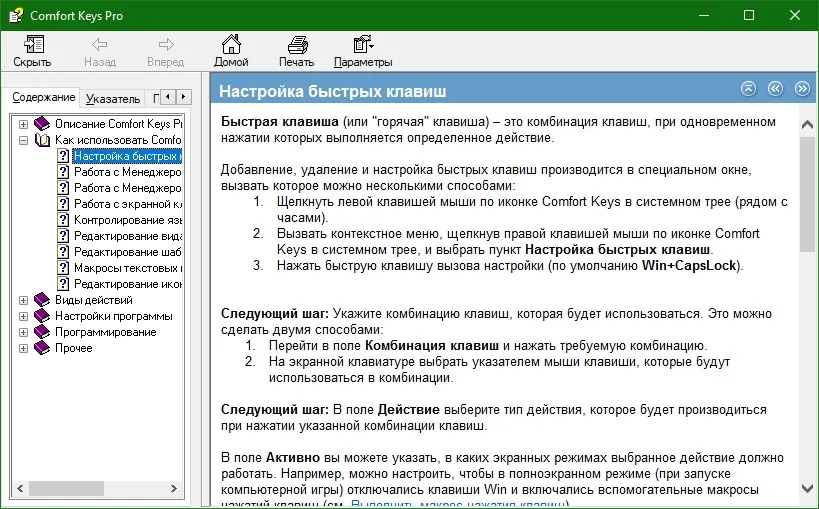
Task: Click the open book icon of Как использовать
Action: point(42,140)
